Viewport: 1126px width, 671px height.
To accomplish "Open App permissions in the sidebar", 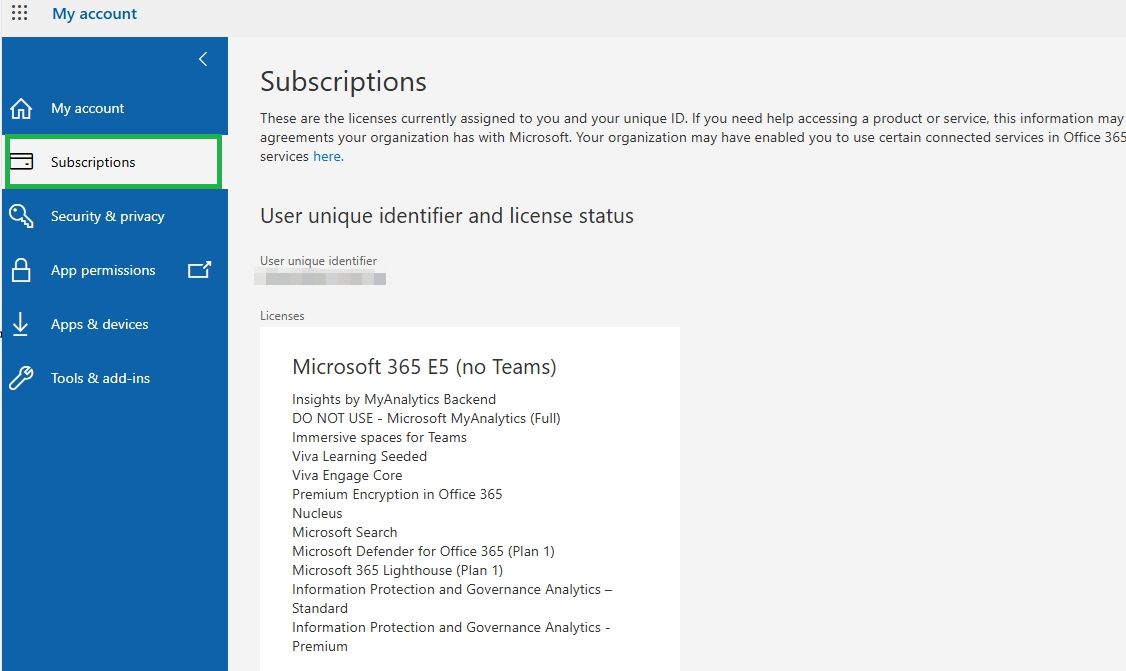I will point(103,270).
